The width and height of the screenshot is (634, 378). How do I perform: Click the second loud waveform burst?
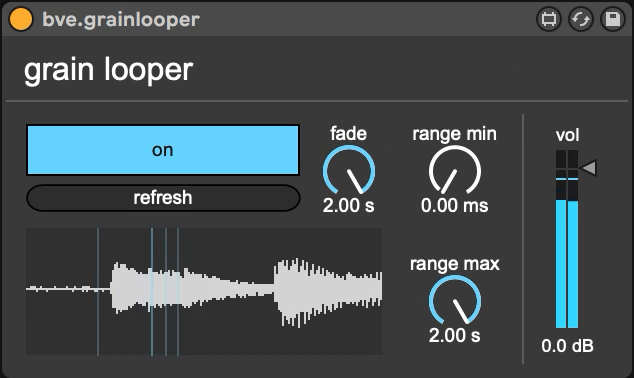tap(328, 292)
